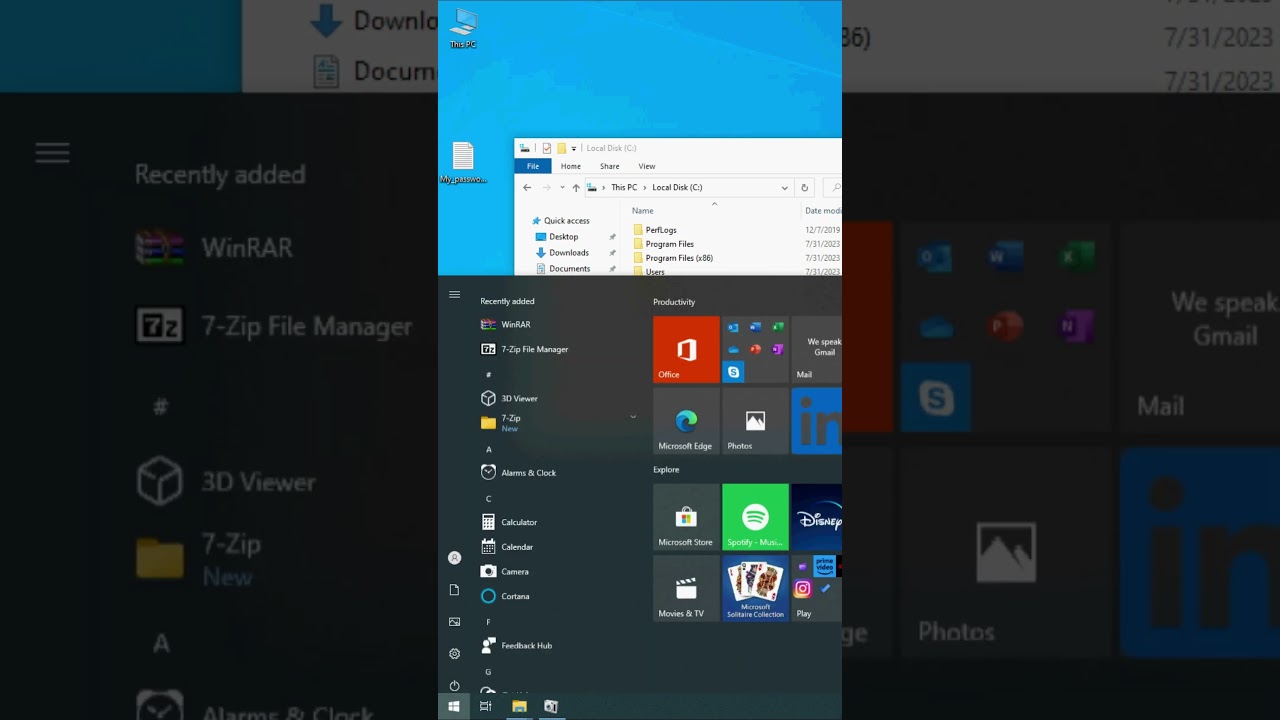
Task: Refresh the Local Disk (C:) folder view
Action: 804,187
